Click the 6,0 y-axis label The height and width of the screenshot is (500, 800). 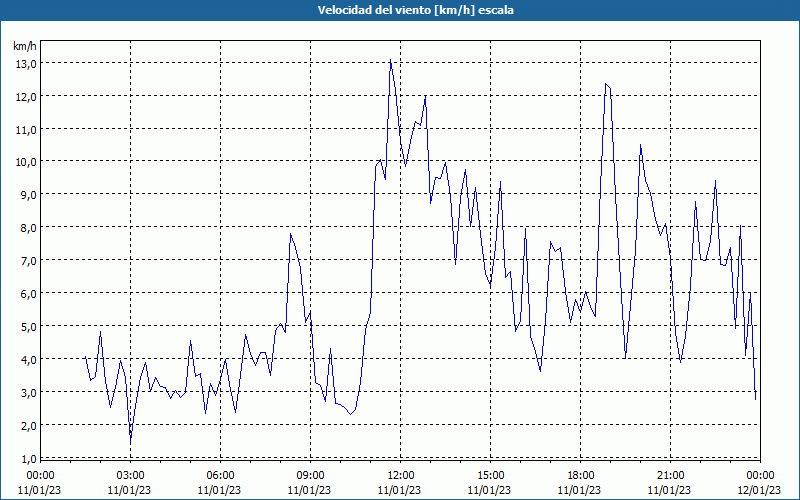click(x=29, y=294)
